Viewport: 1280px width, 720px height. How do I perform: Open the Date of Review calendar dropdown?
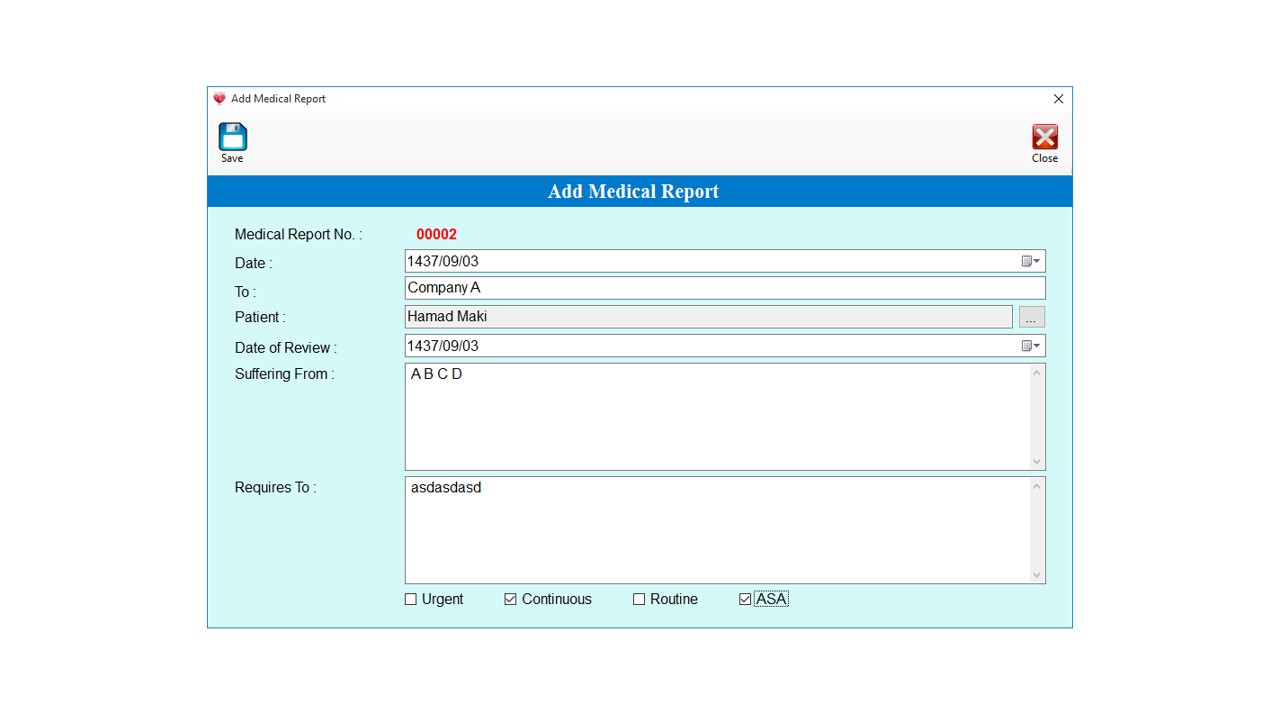pos(1031,346)
